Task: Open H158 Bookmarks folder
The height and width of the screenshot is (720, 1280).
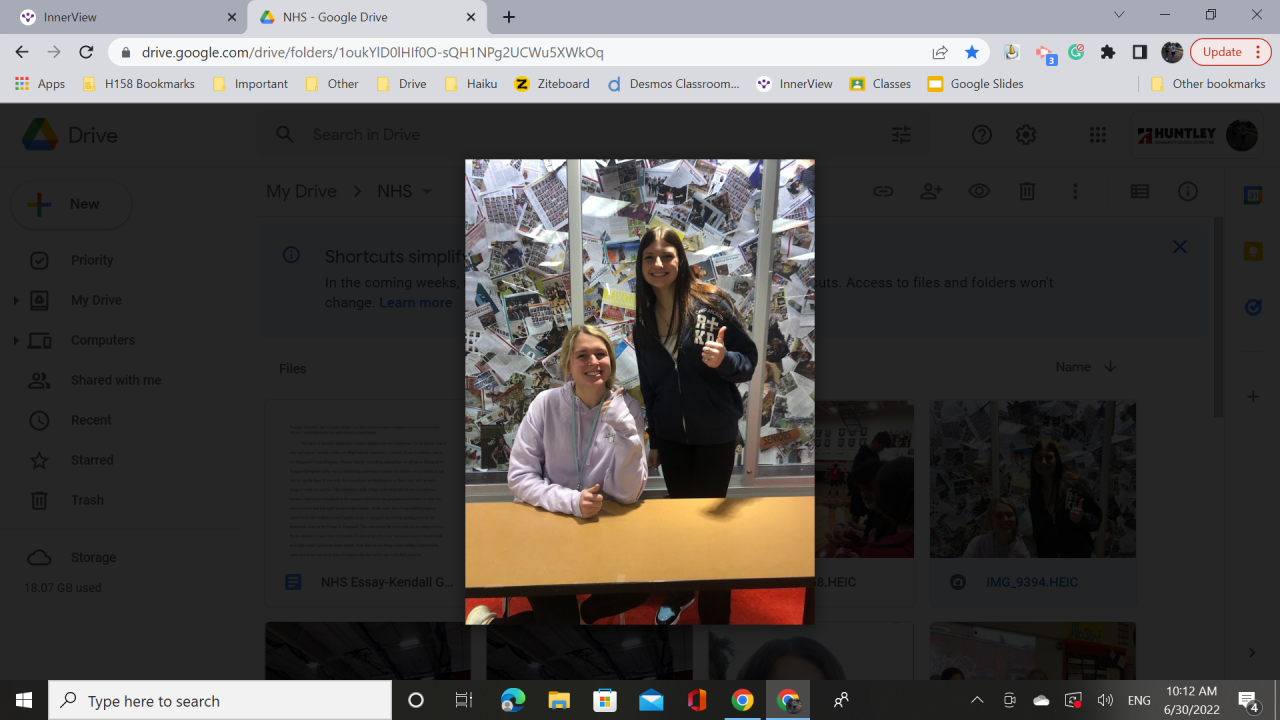Action: 139,84
